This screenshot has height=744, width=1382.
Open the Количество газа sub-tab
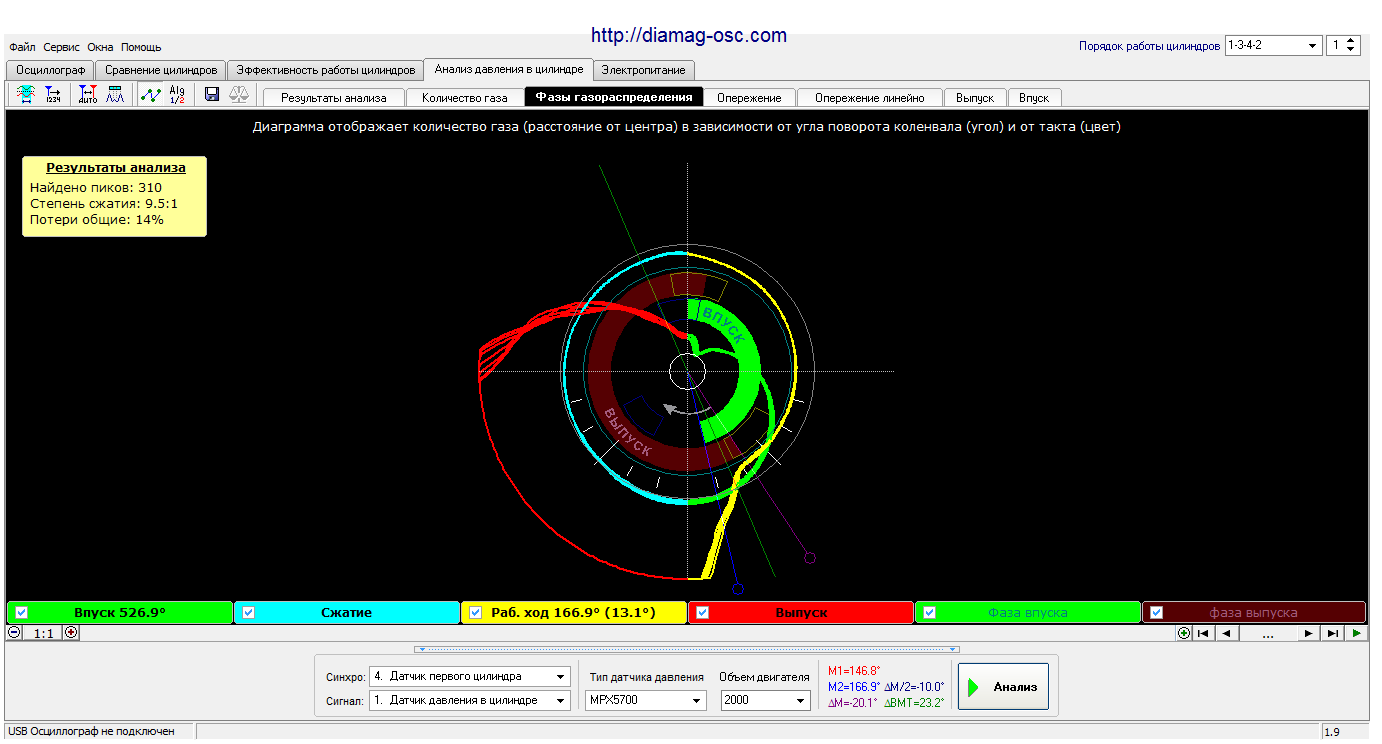[465, 98]
